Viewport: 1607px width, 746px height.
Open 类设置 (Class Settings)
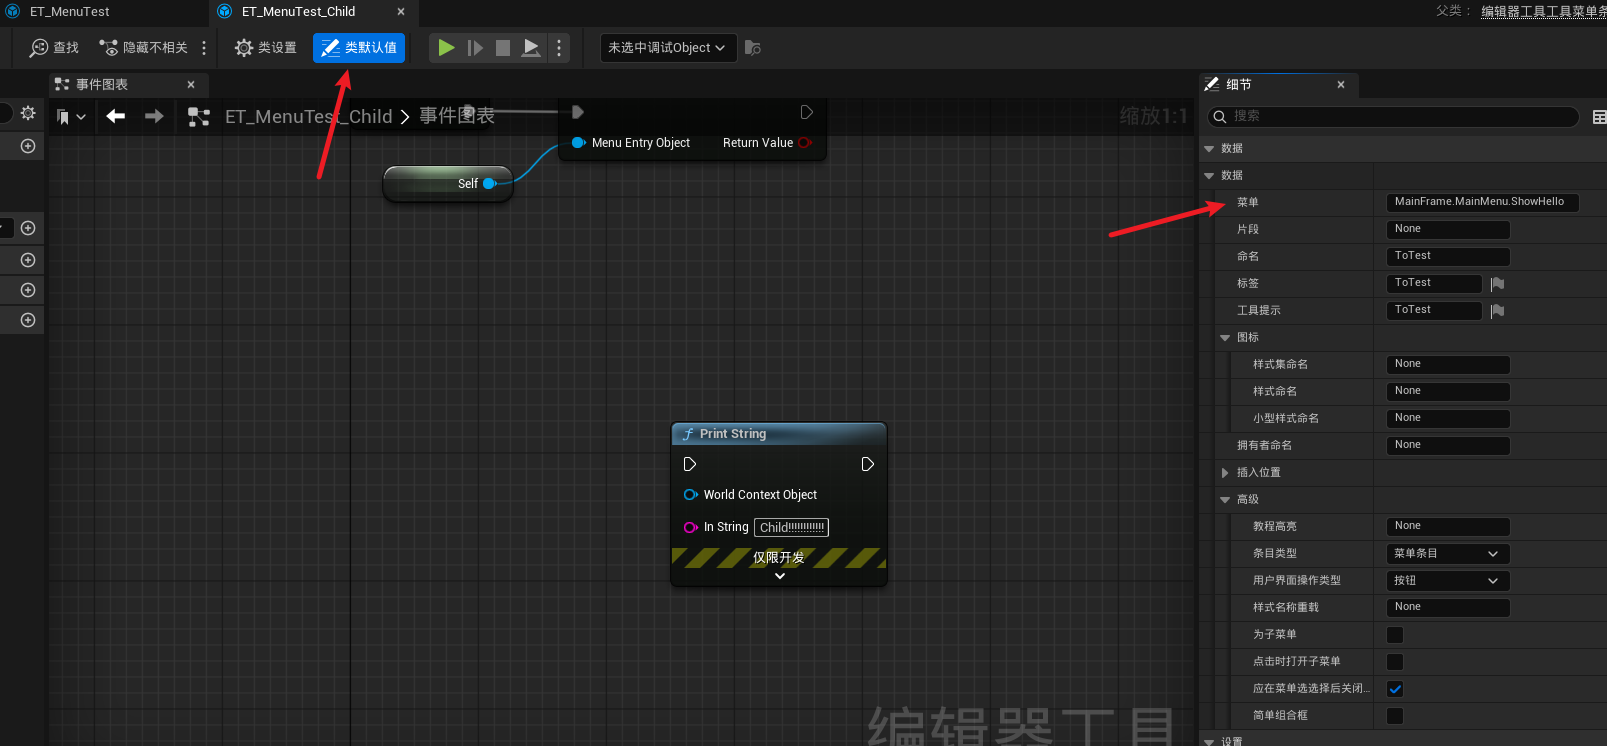click(265, 48)
